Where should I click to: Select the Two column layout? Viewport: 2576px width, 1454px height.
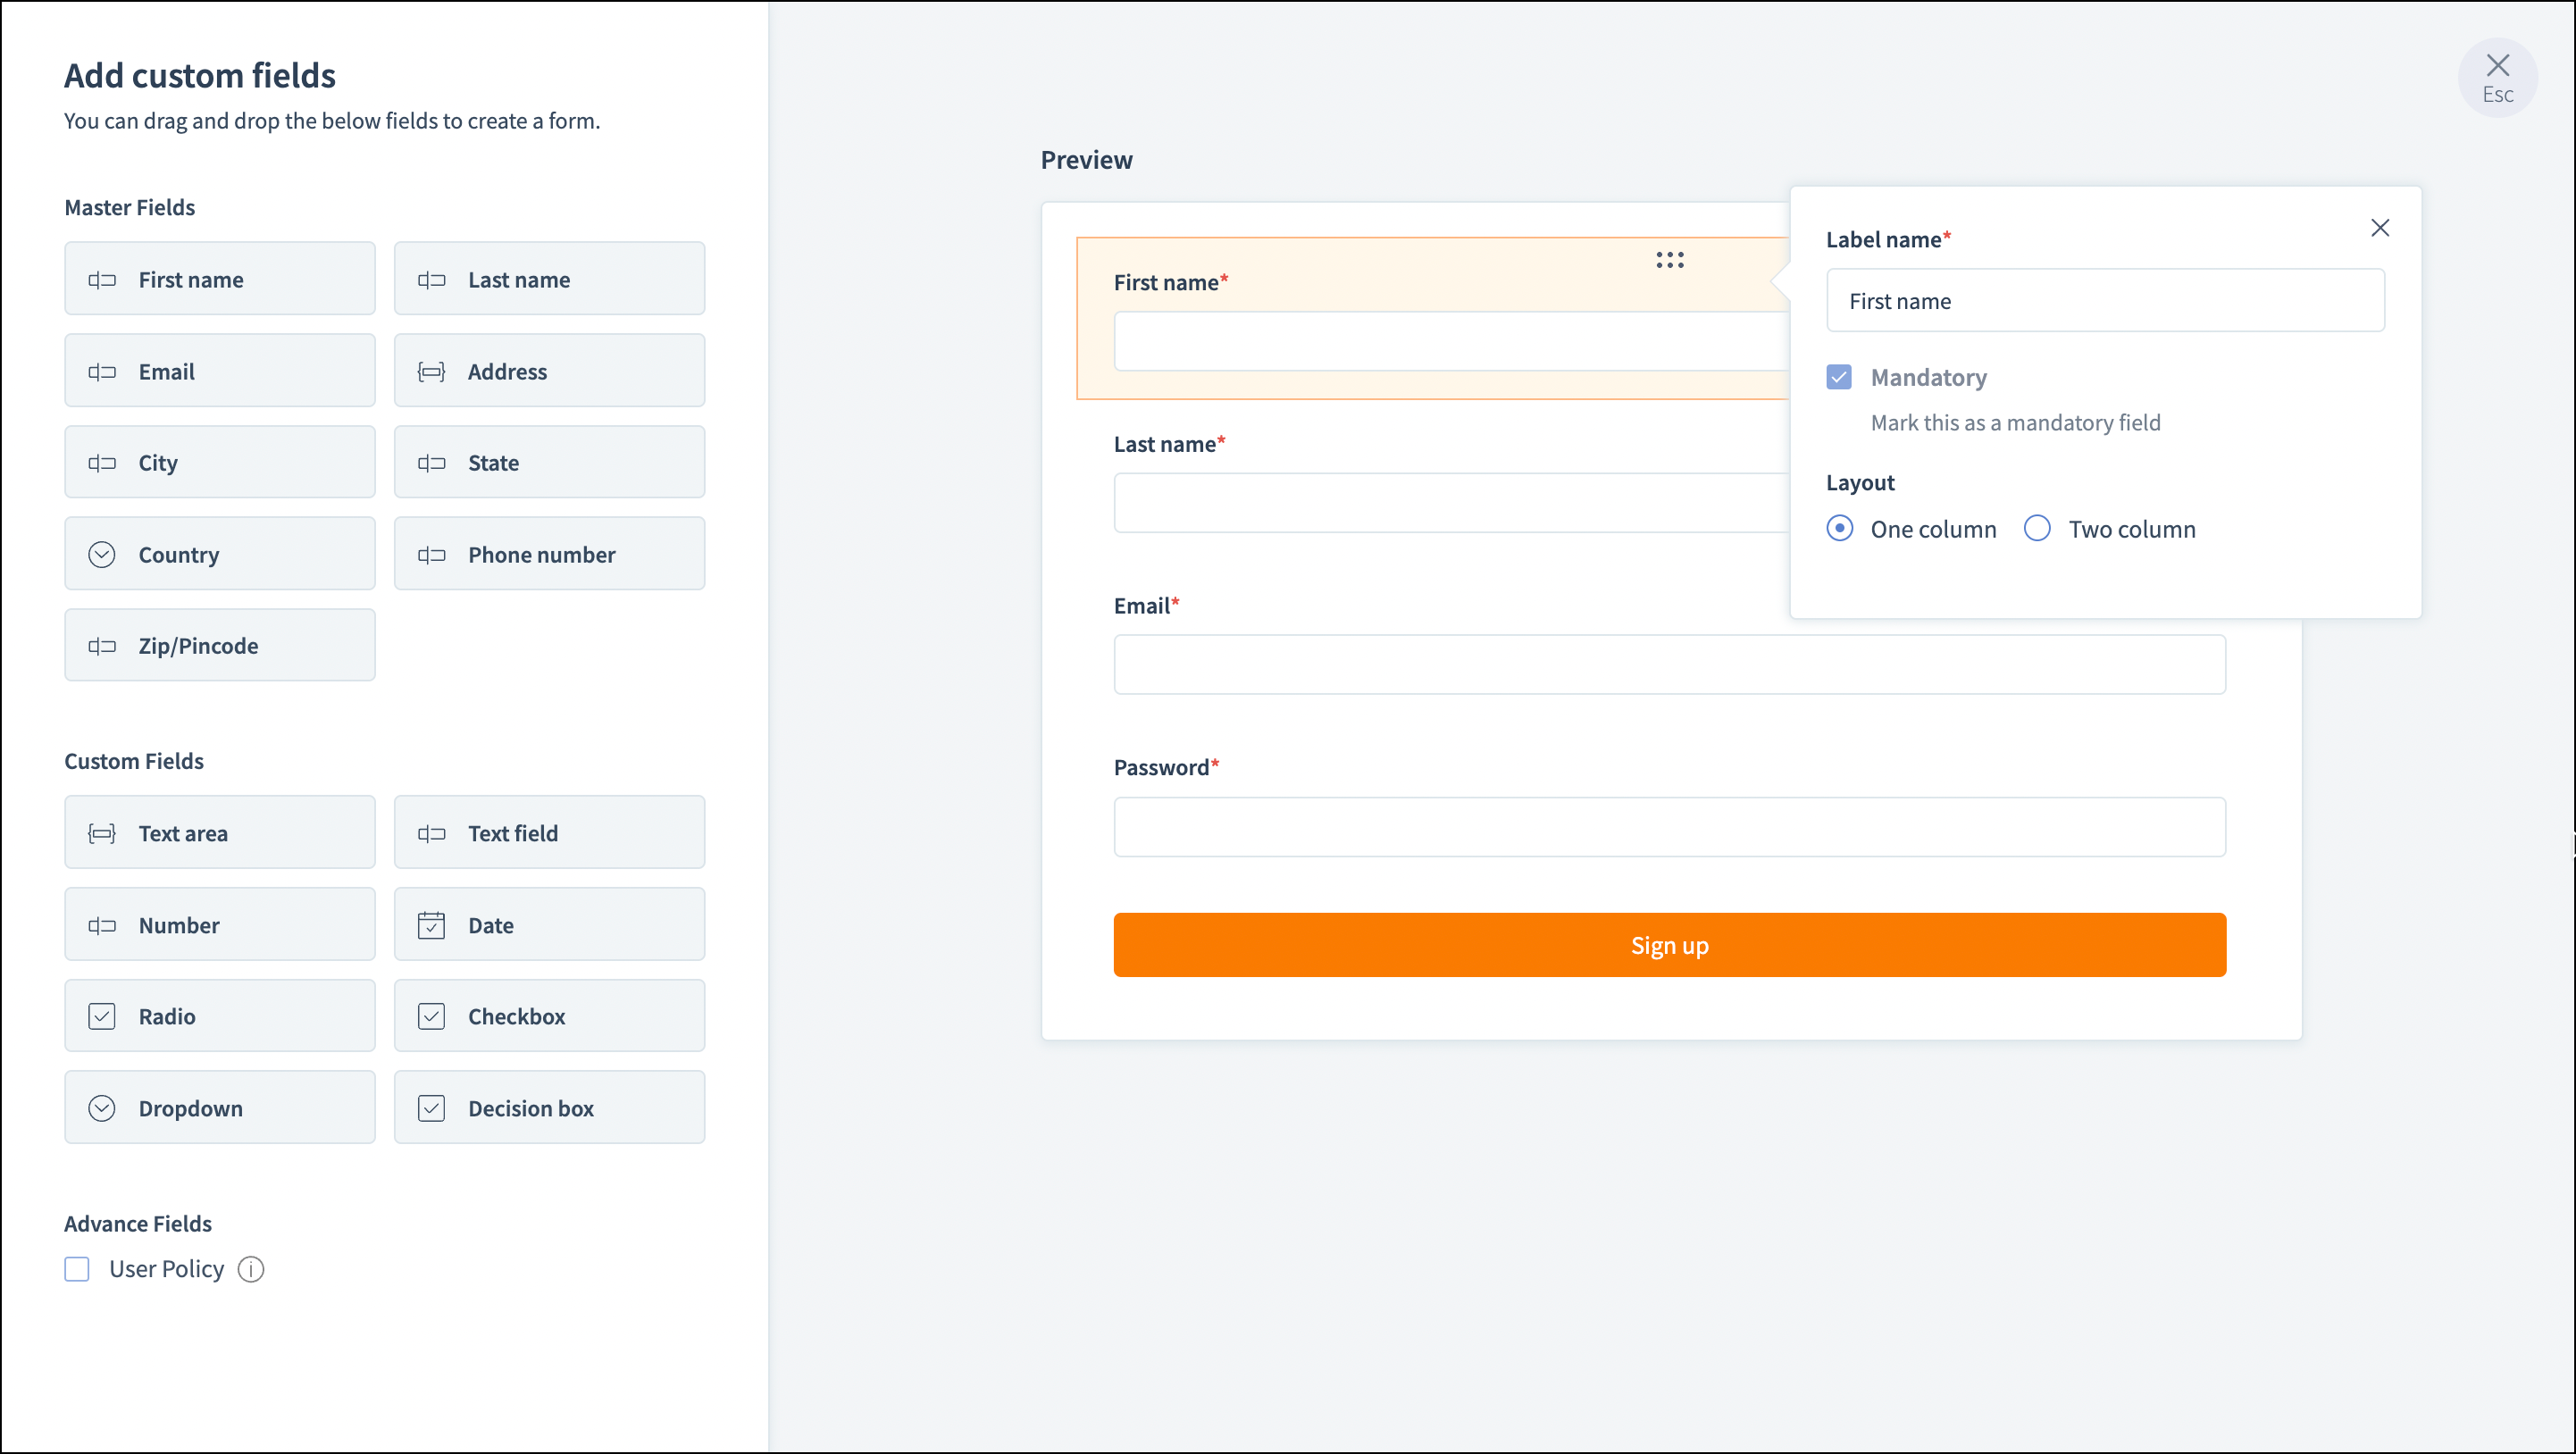[2037, 528]
